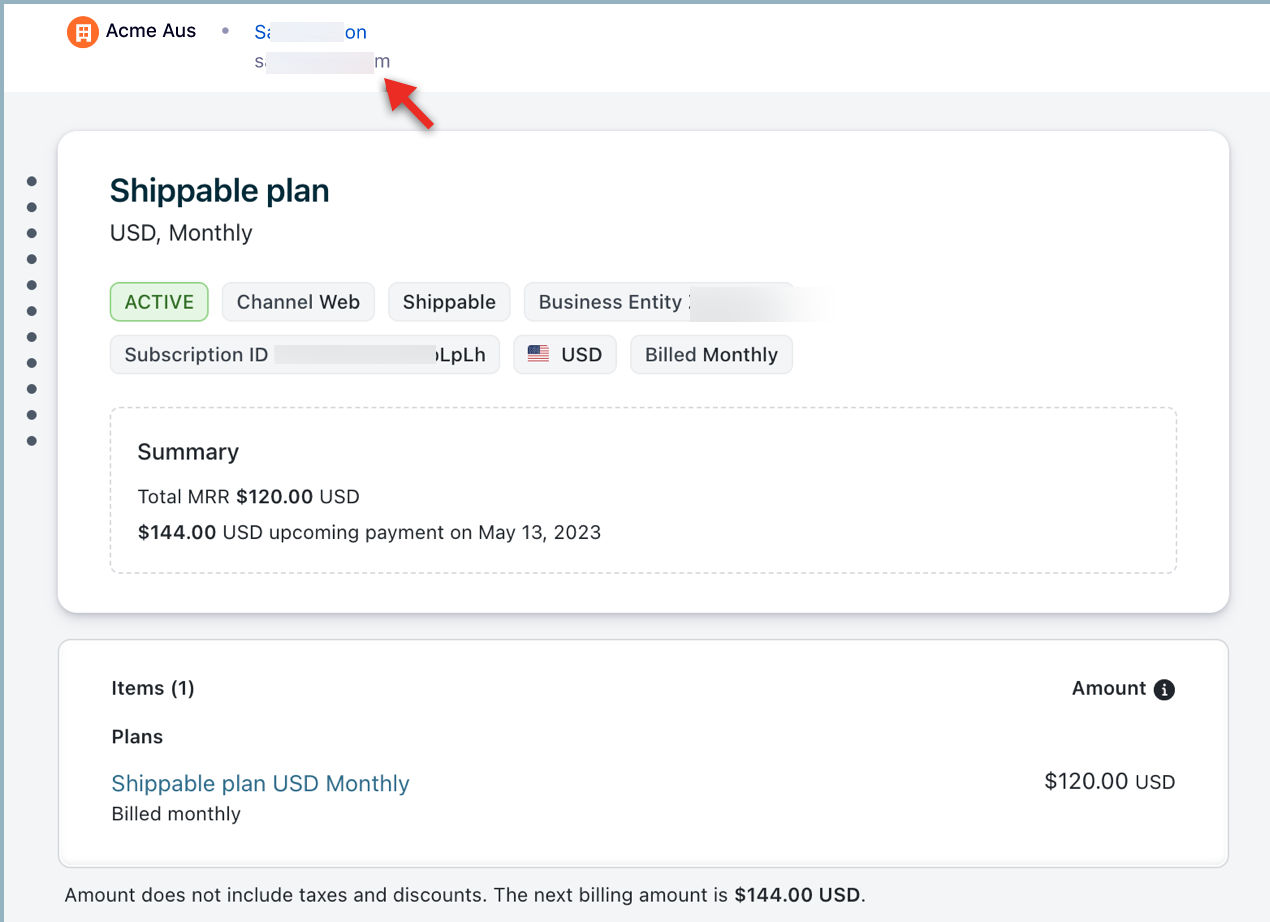Click the orange Acme Aus building icon
This screenshot has height=922, width=1270.
tap(83, 32)
